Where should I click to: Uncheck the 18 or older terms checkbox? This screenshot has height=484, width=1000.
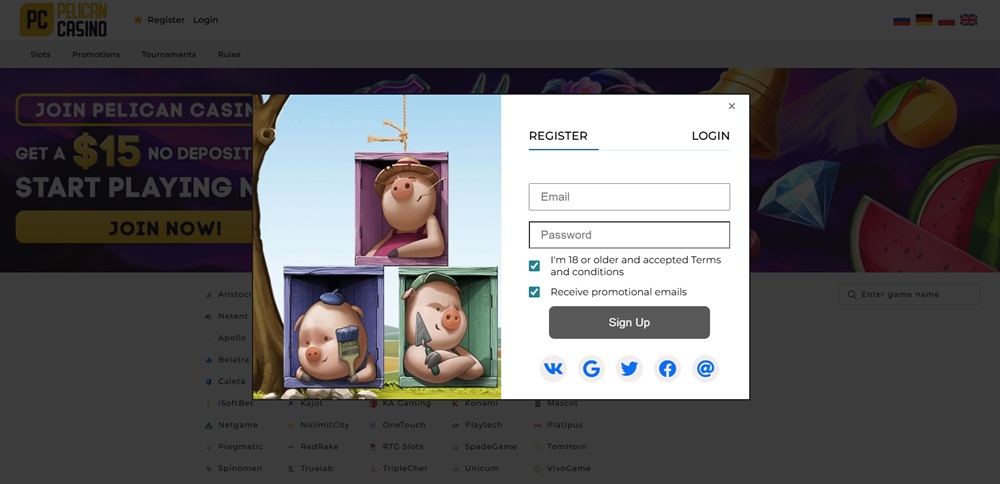click(534, 266)
